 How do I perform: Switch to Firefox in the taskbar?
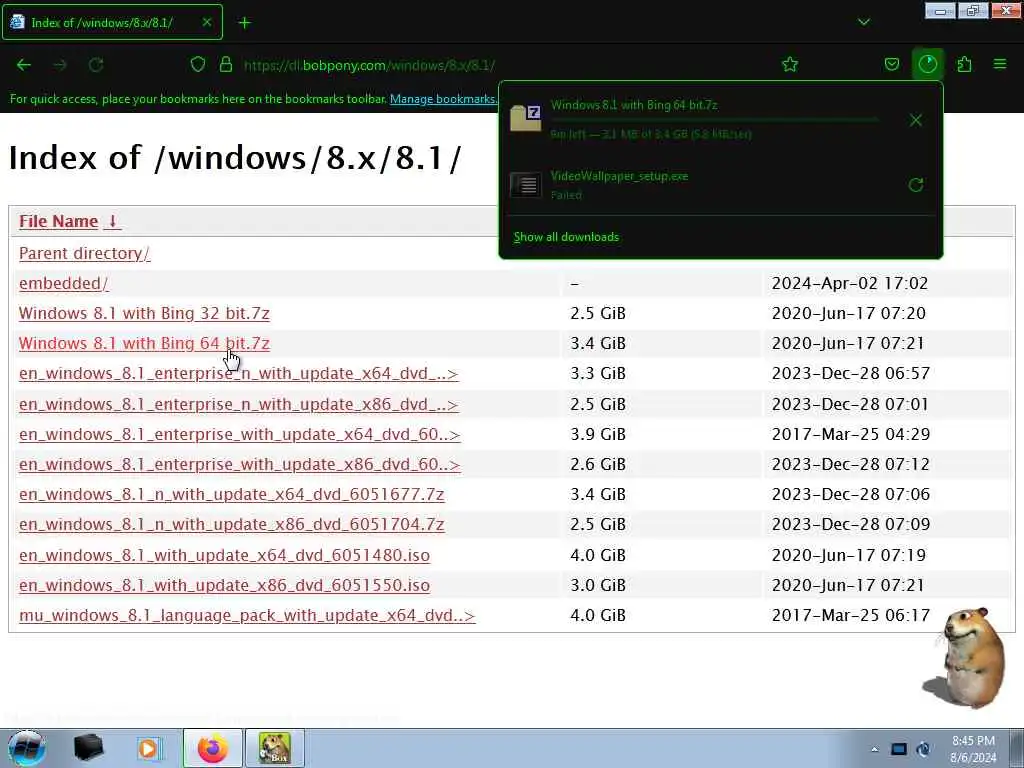[212, 748]
